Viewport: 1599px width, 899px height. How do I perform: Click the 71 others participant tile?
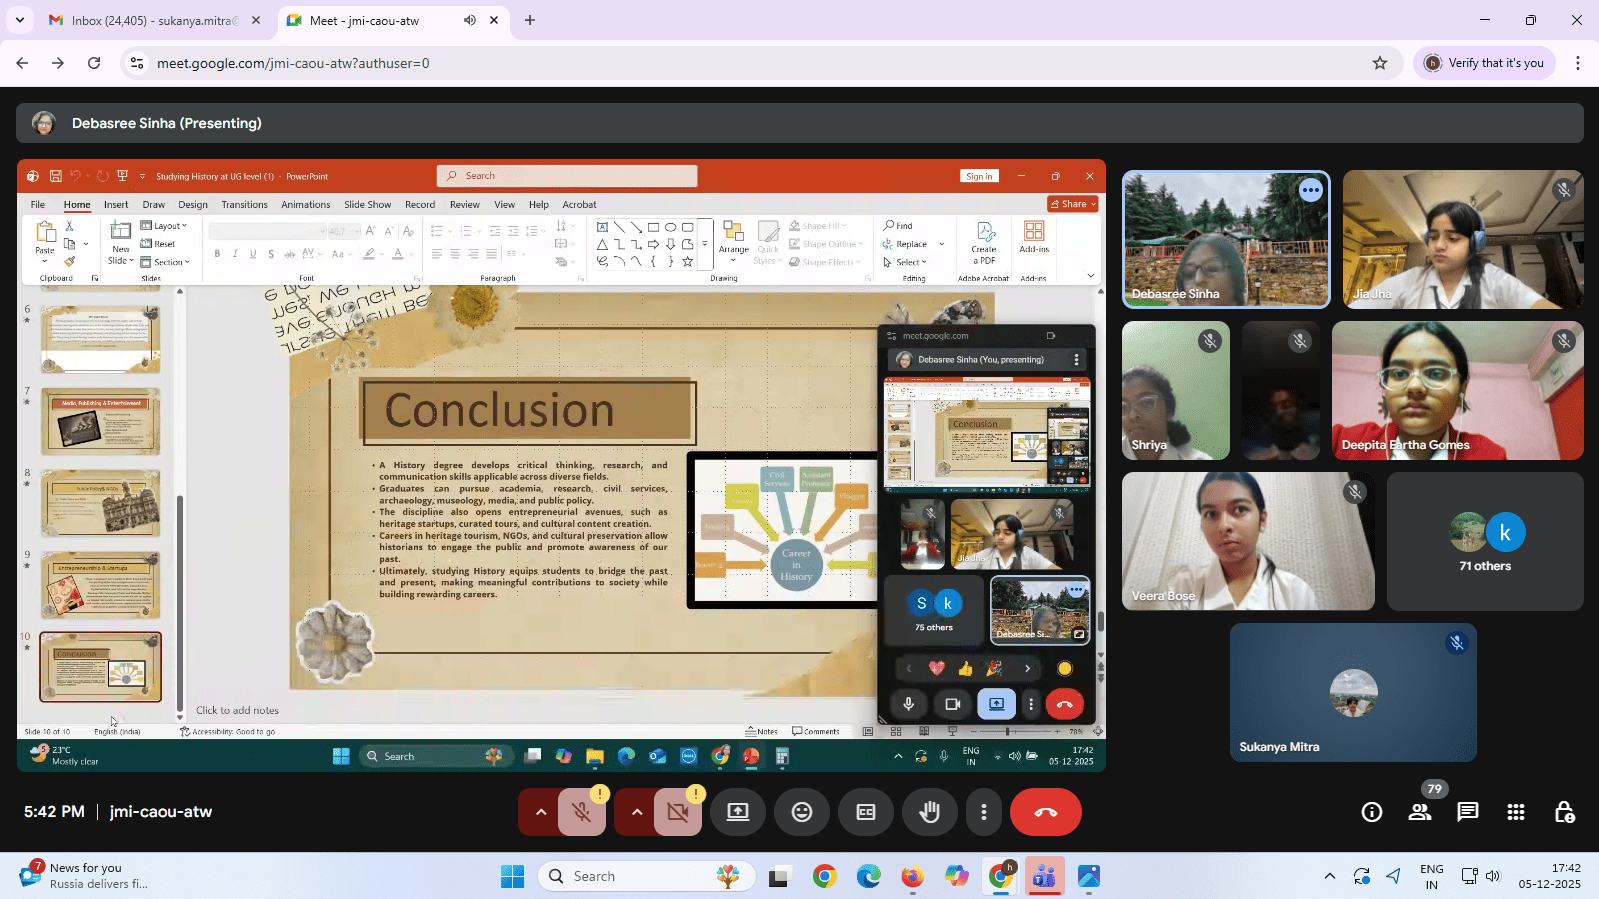tap(1485, 542)
